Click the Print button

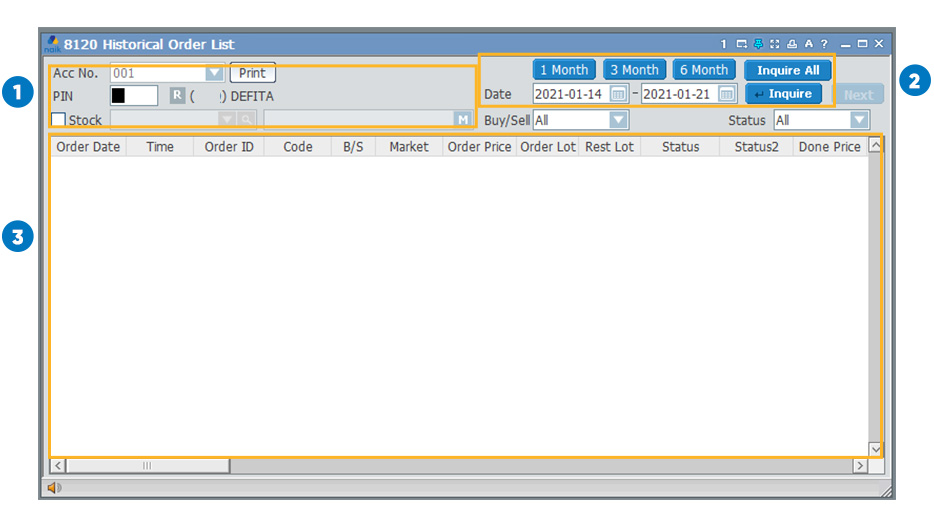[x=252, y=73]
